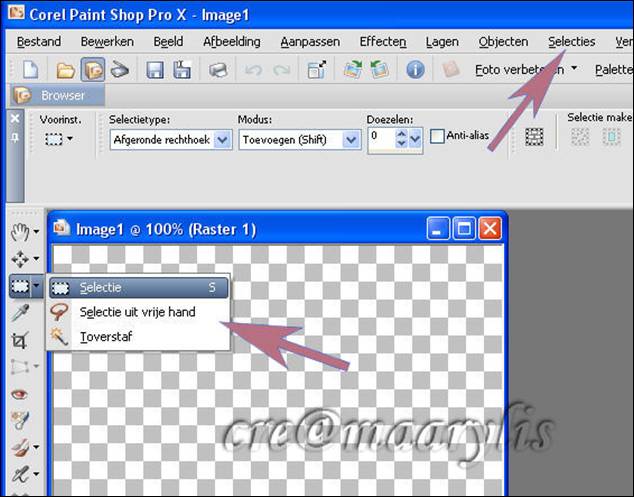The height and width of the screenshot is (497, 634).
Task: Select the Move tool
Action: [x=19, y=259]
